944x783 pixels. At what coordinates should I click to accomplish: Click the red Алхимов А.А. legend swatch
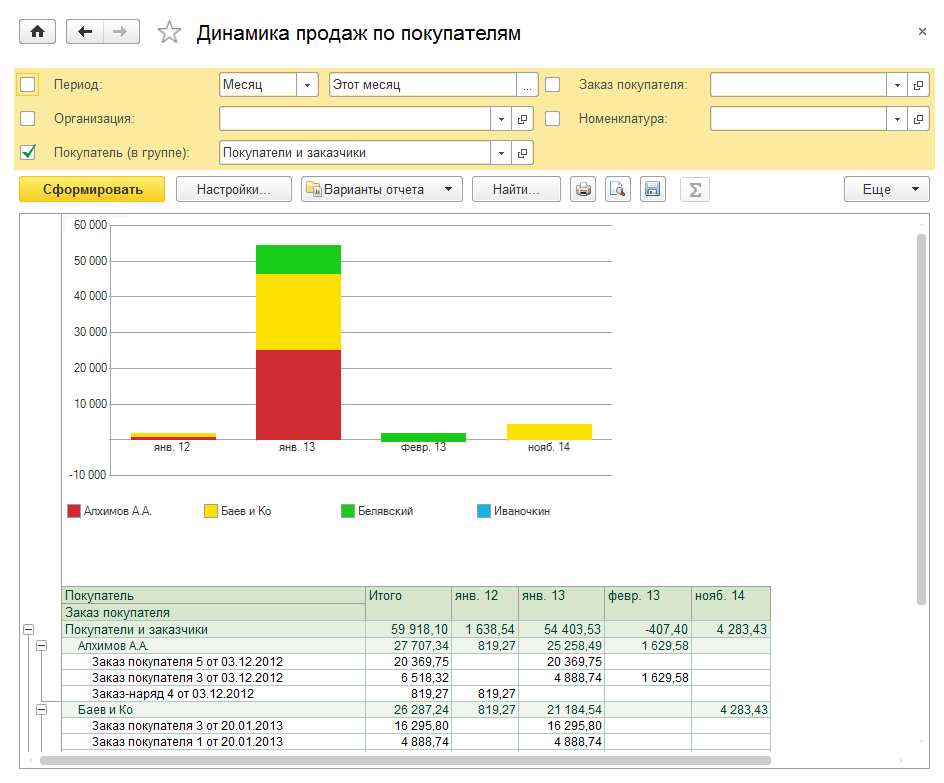point(73,511)
